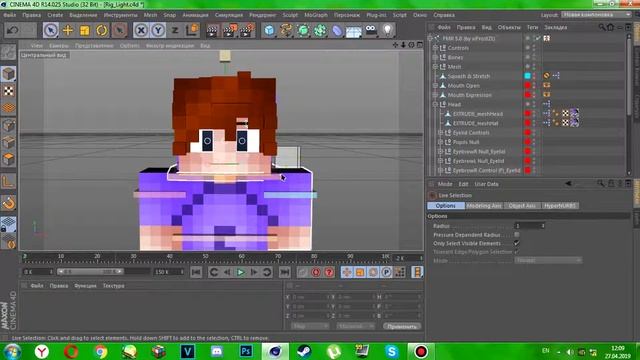The width and height of the screenshot is (640, 360).
Task: Select the Live Selection tool
Action: (x=51, y=30)
